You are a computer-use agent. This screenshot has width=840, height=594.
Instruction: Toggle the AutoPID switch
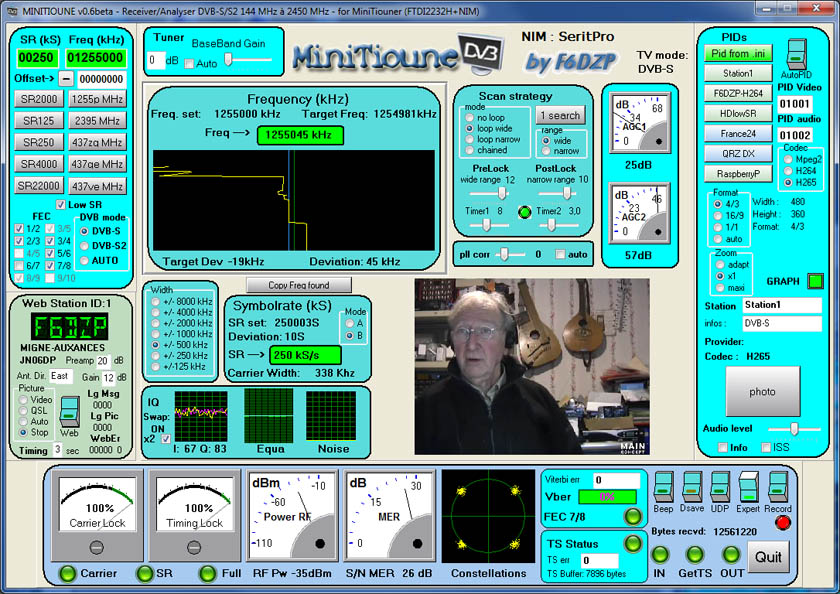[x=797, y=55]
